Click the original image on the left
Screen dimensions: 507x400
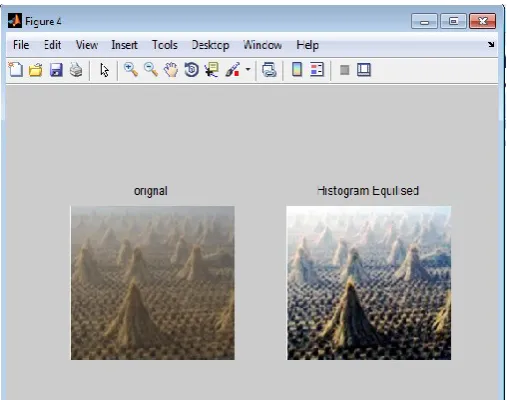(153, 283)
